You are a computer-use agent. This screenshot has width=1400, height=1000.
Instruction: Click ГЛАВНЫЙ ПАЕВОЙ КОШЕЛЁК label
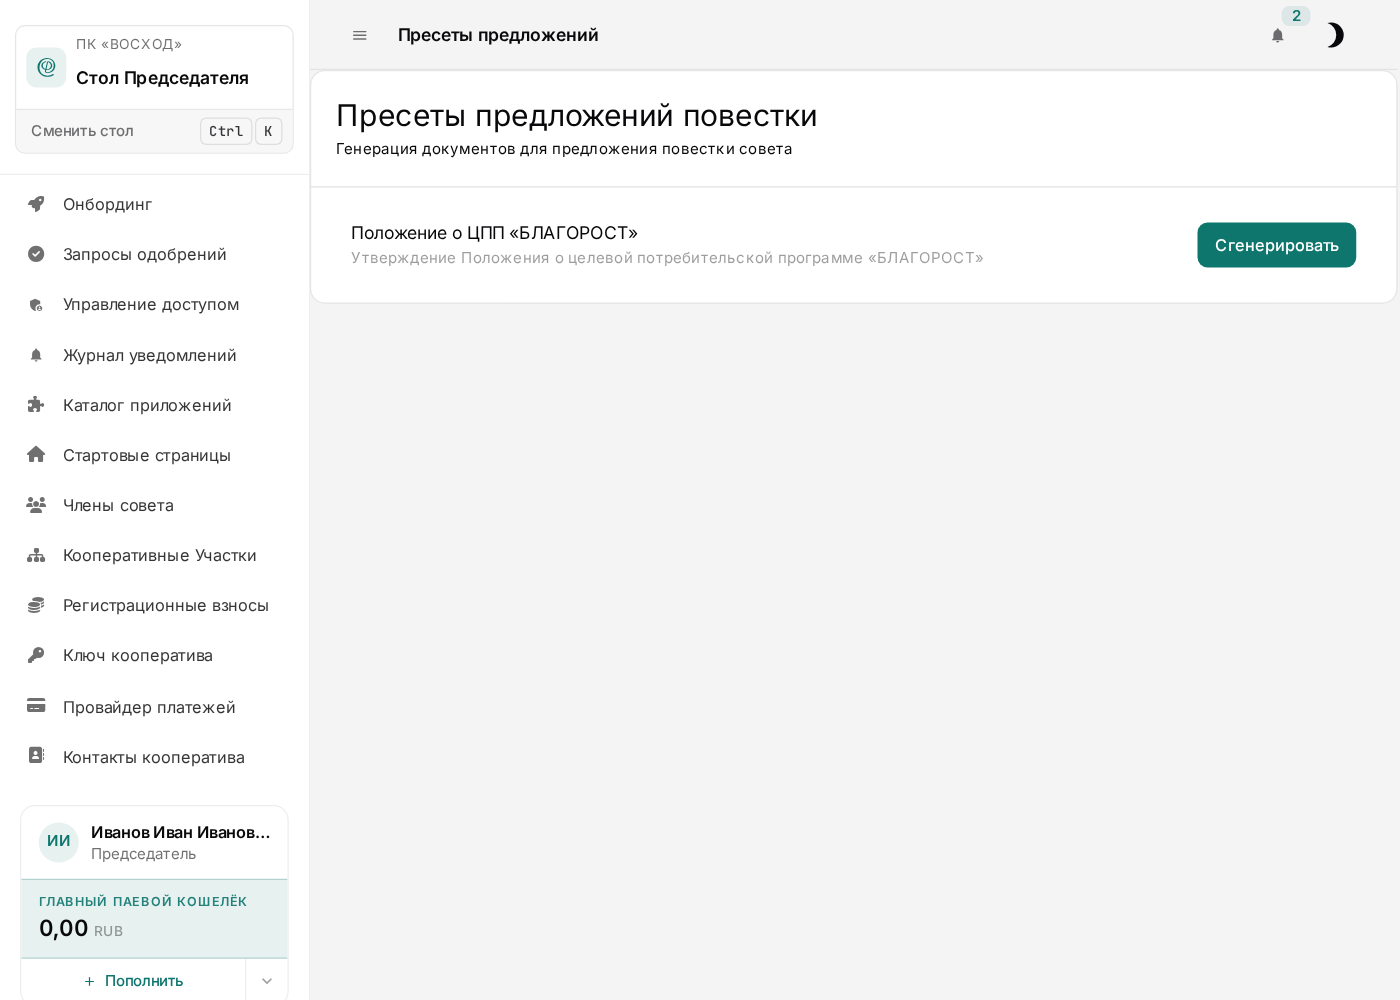coord(143,901)
